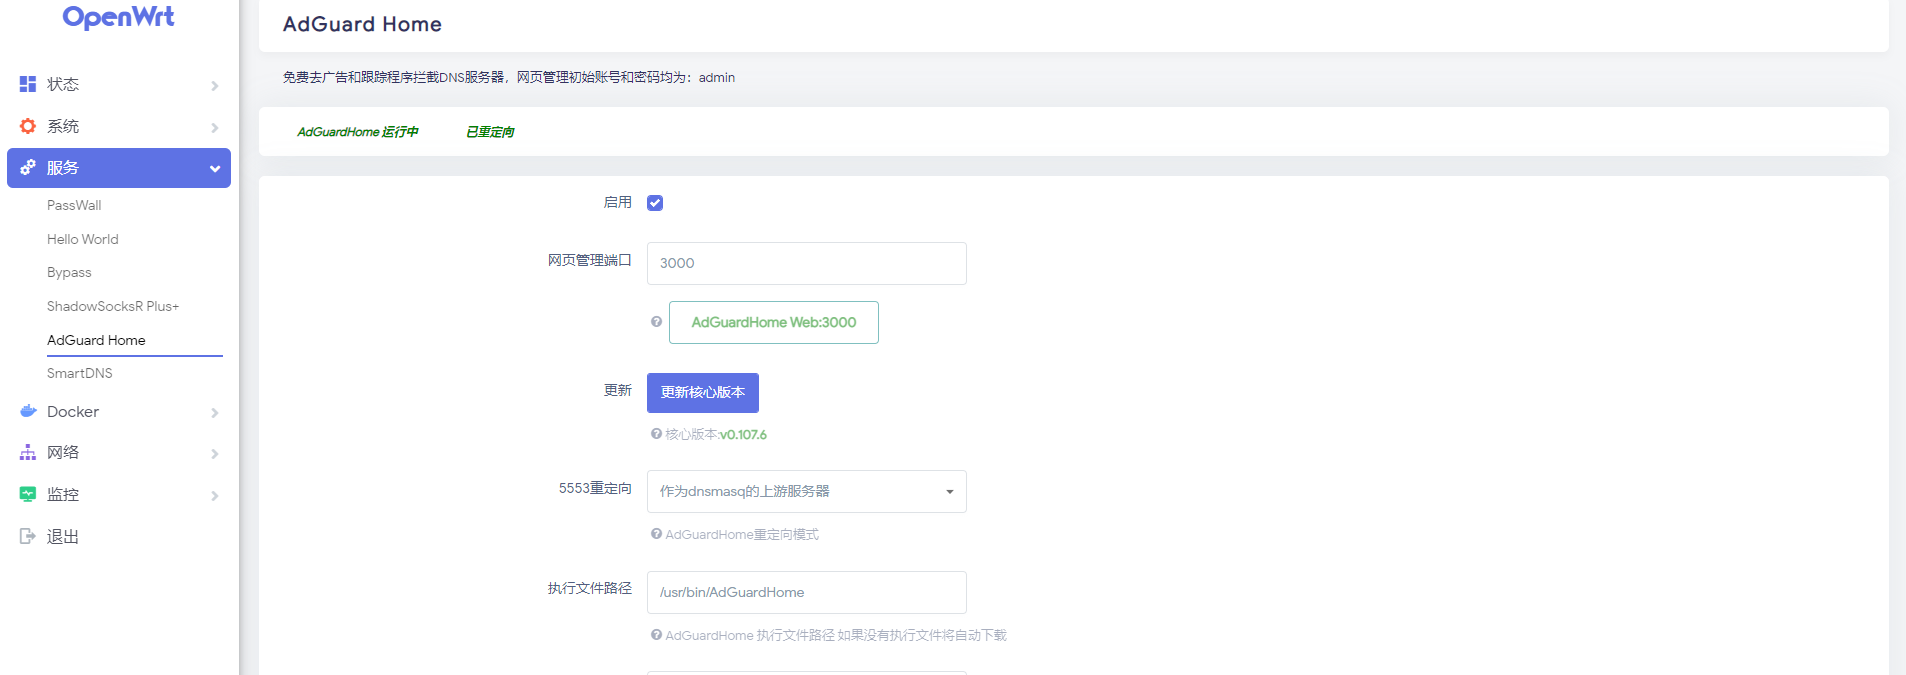
Task: Click help icon beside AdGuardHome Web:3000 button
Action: [x=656, y=322]
